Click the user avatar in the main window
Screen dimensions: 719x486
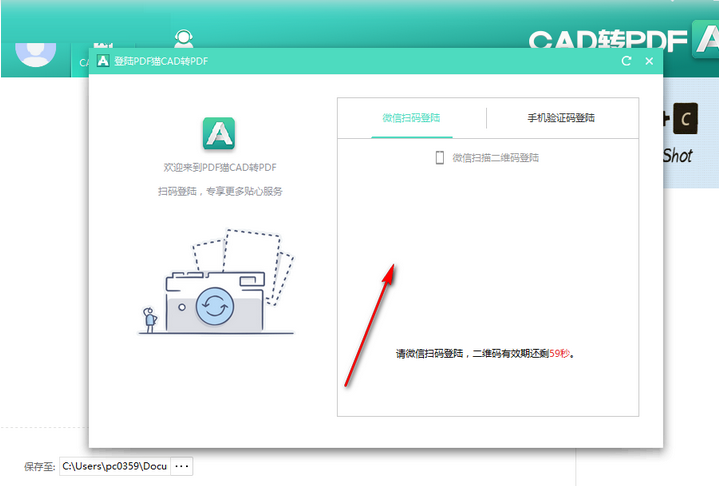36,54
